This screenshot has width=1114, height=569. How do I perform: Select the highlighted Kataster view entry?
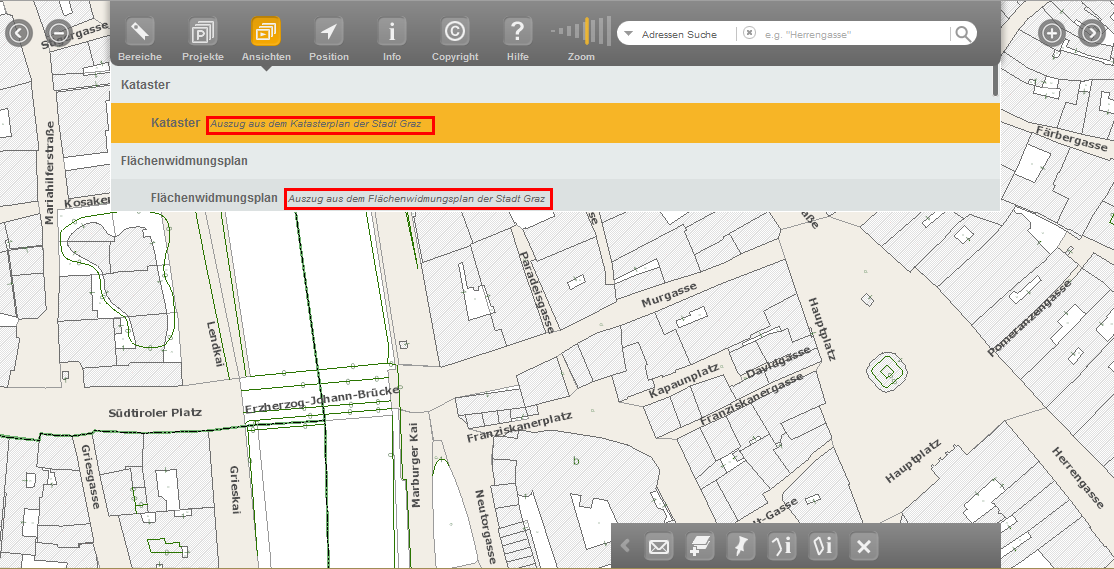pyautogui.click(x=555, y=123)
